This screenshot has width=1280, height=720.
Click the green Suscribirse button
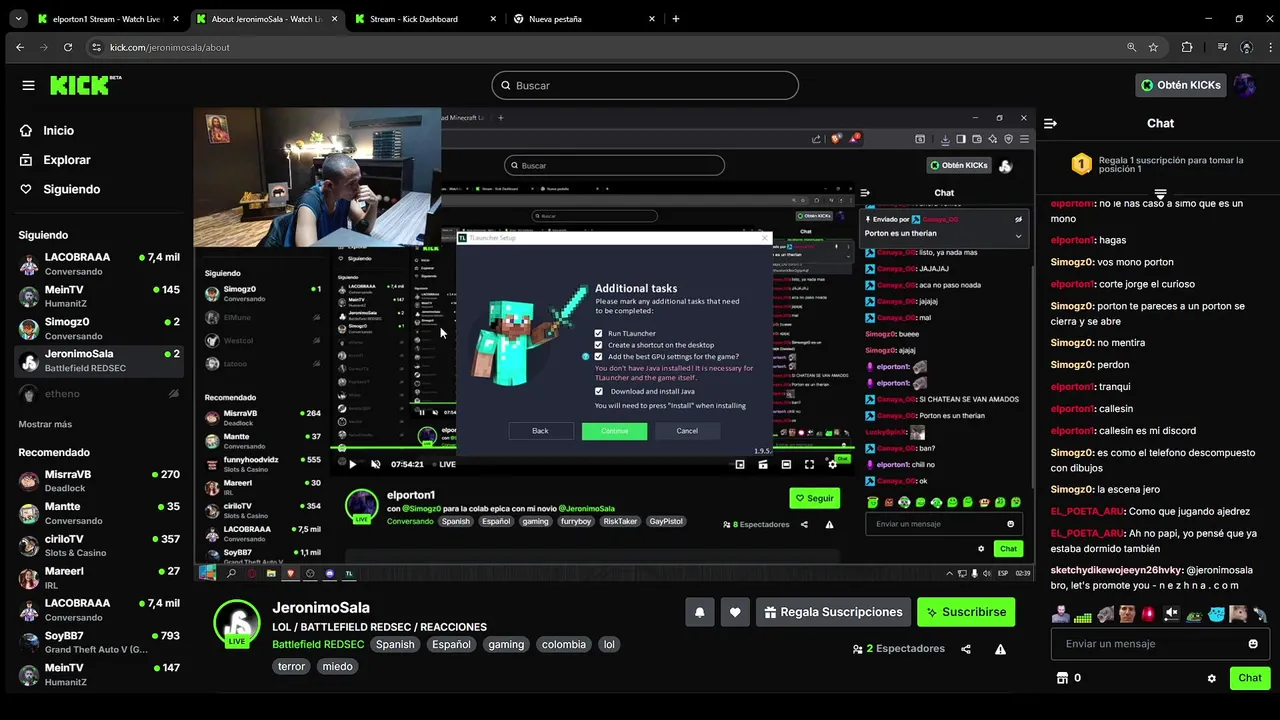966,612
